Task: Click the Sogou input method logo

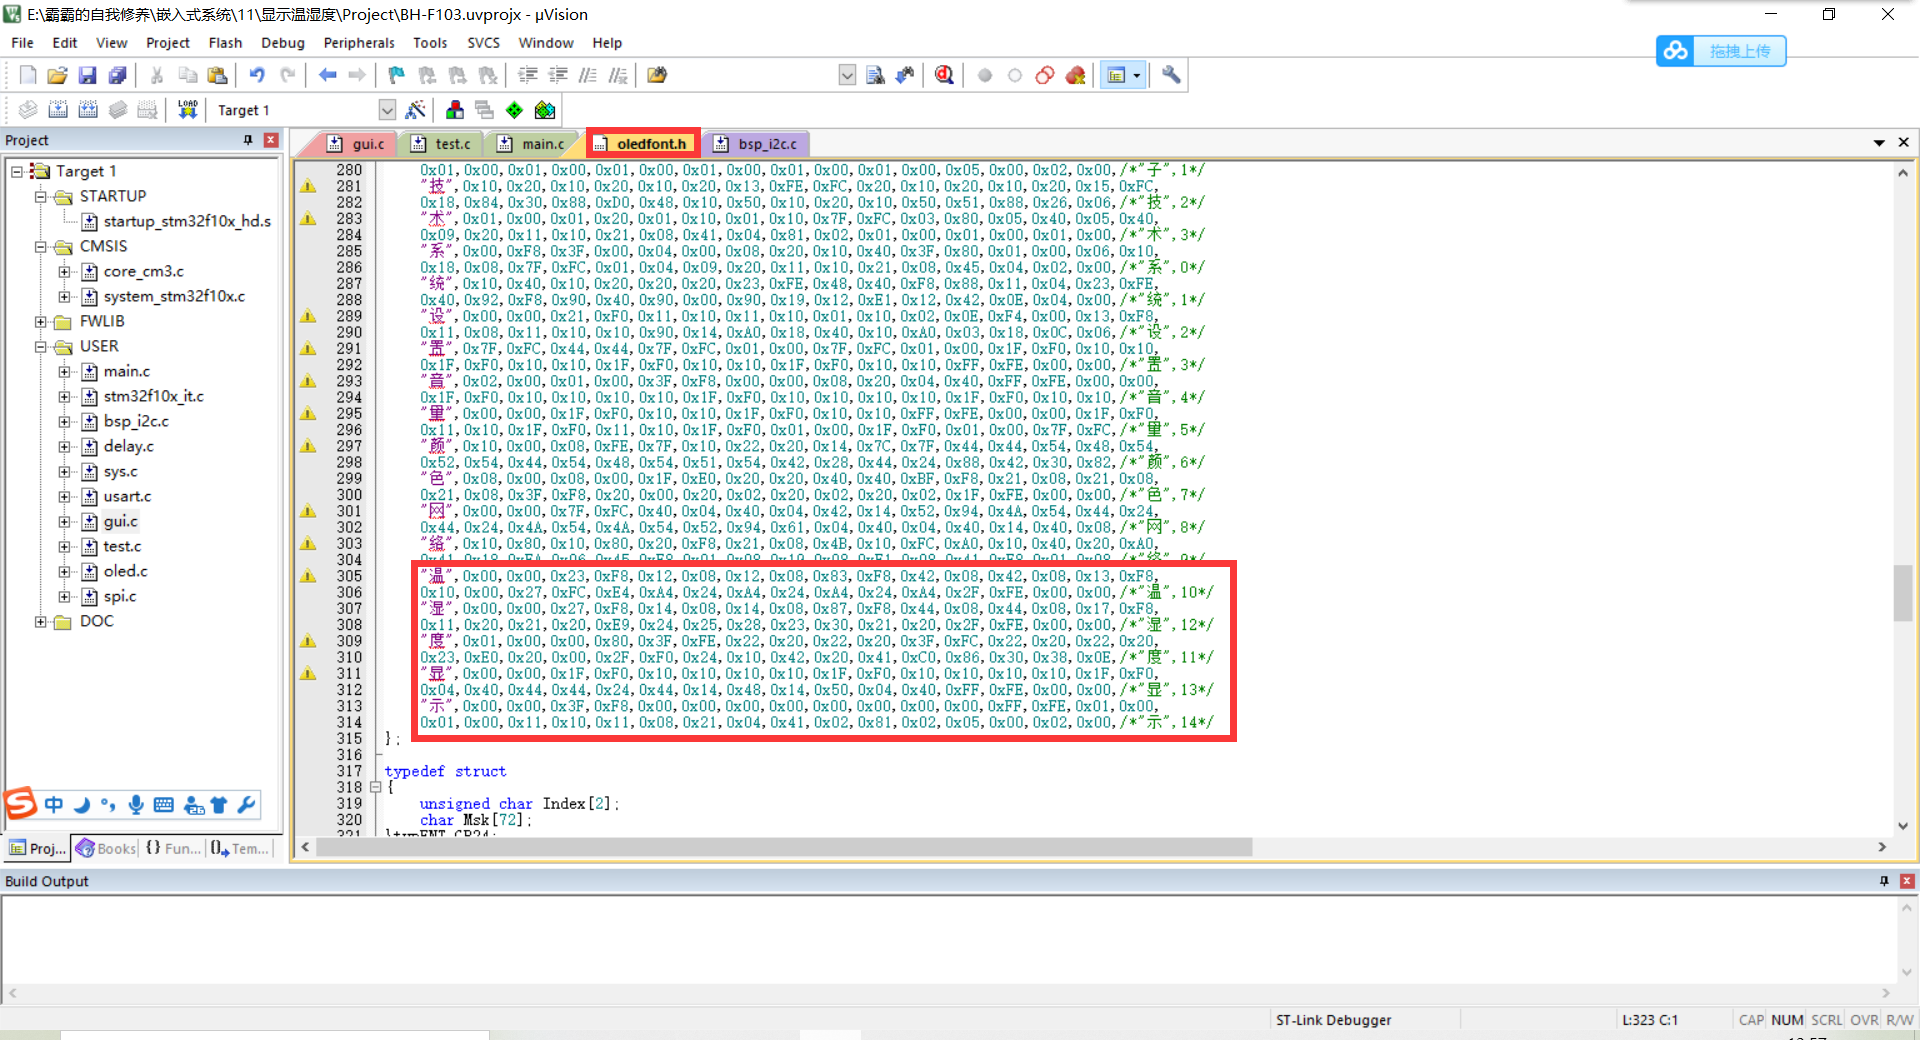Action: [x=20, y=803]
